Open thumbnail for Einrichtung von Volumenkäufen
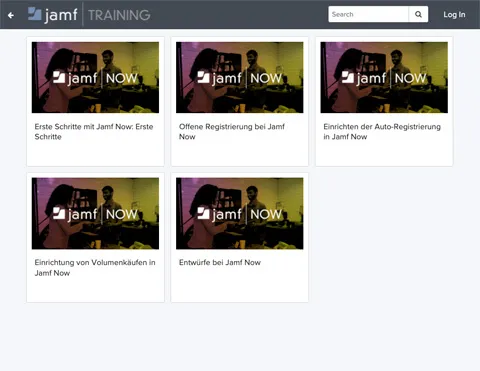Image resolution: width=480 pixels, height=371 pixels. point(95,213)
